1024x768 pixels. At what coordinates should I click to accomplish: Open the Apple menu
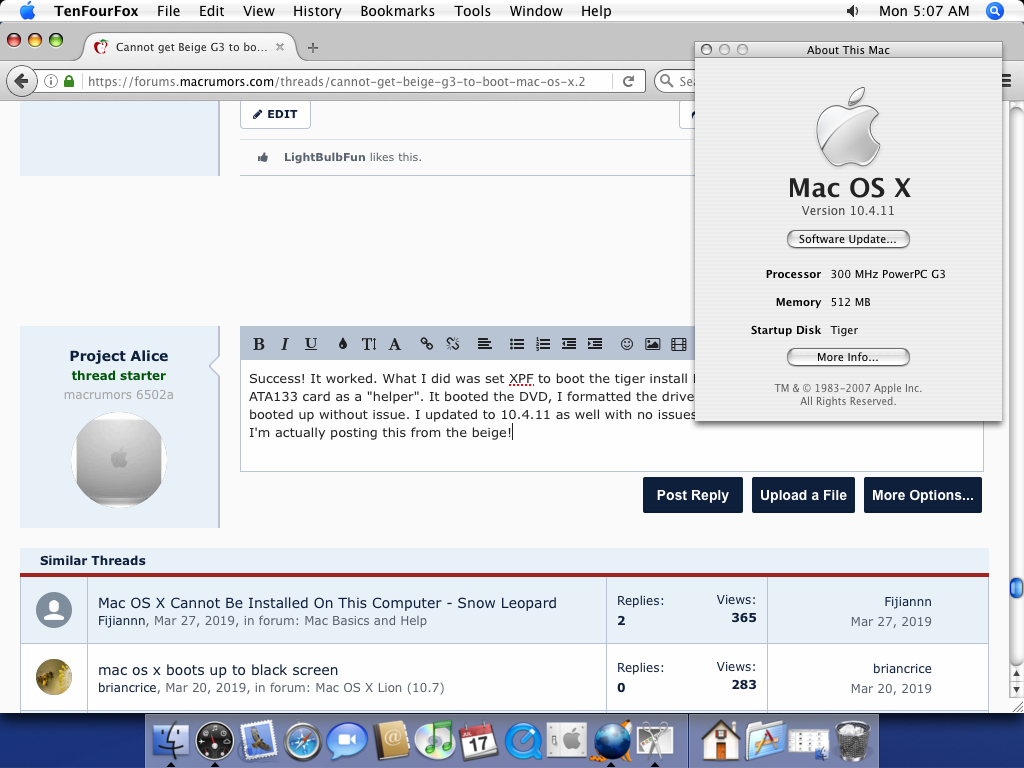(x=27, y=11)
